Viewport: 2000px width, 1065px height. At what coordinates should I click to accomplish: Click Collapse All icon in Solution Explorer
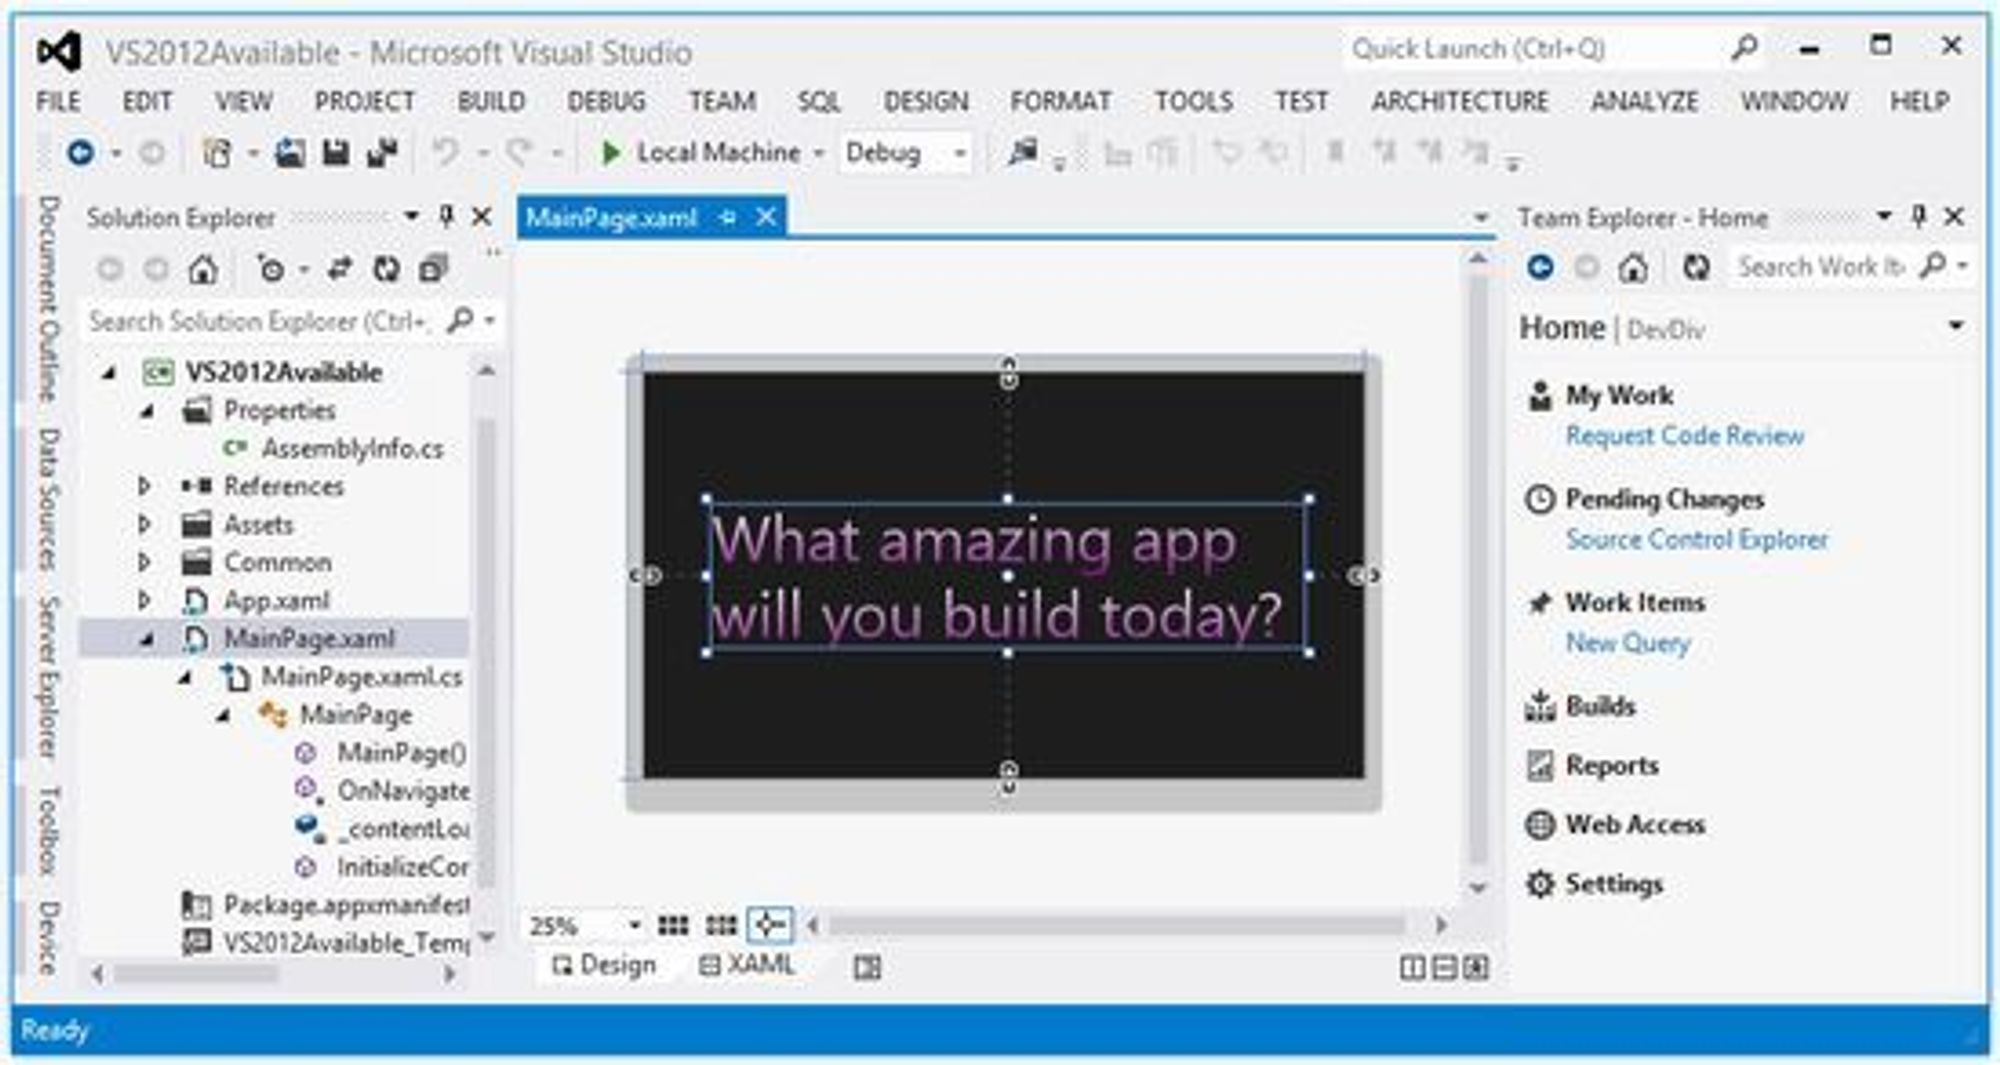(x=433, y=269)
